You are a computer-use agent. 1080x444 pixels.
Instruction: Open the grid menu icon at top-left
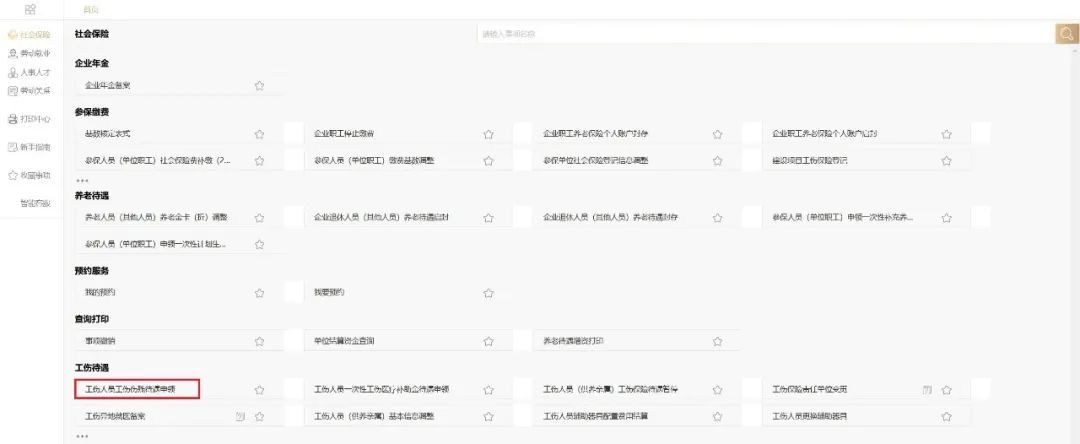30,9
